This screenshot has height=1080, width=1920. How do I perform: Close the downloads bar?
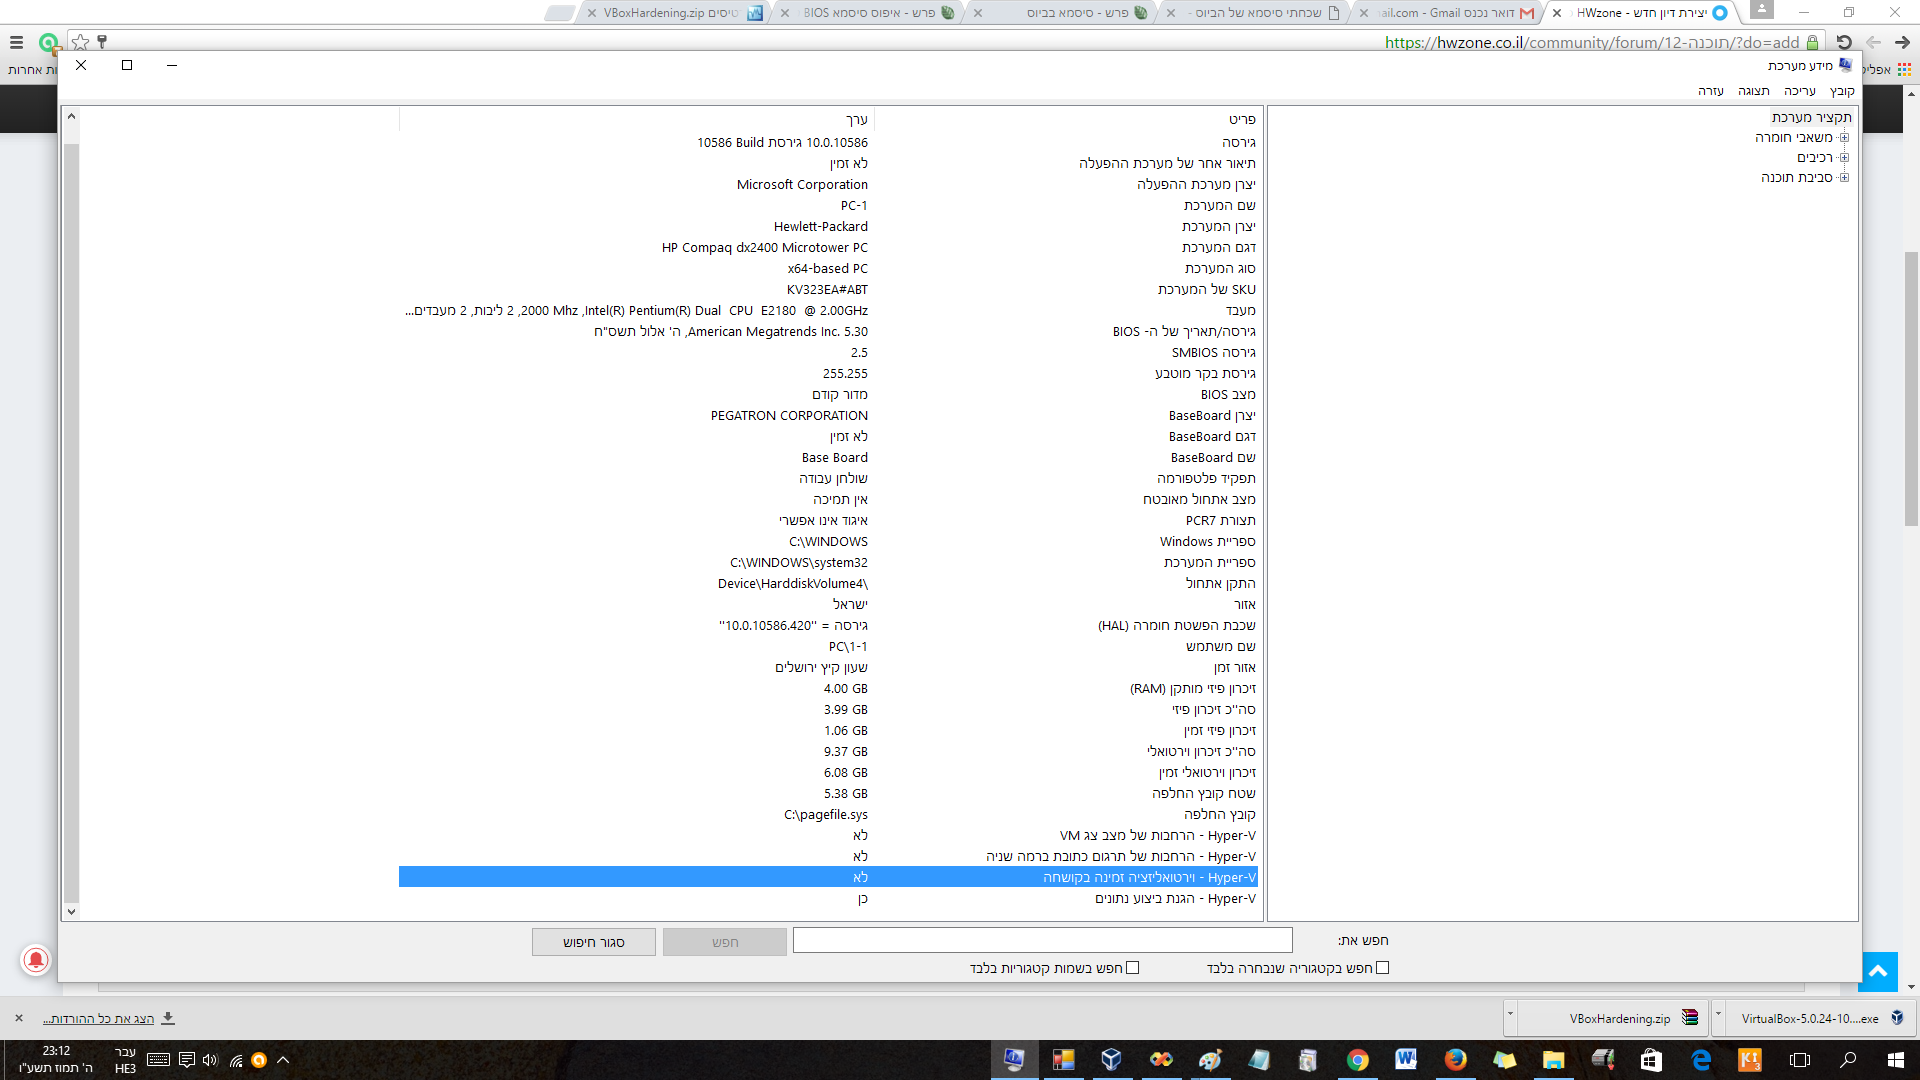18,1018
